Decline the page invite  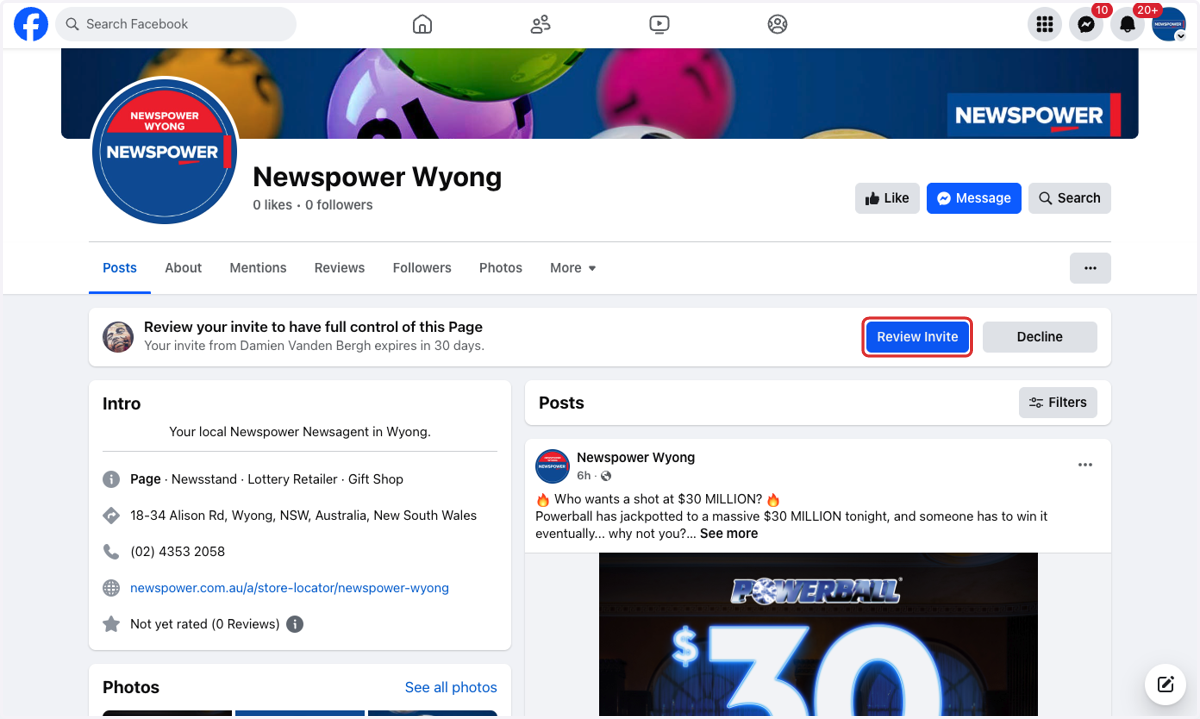(x=1040, y=337)
